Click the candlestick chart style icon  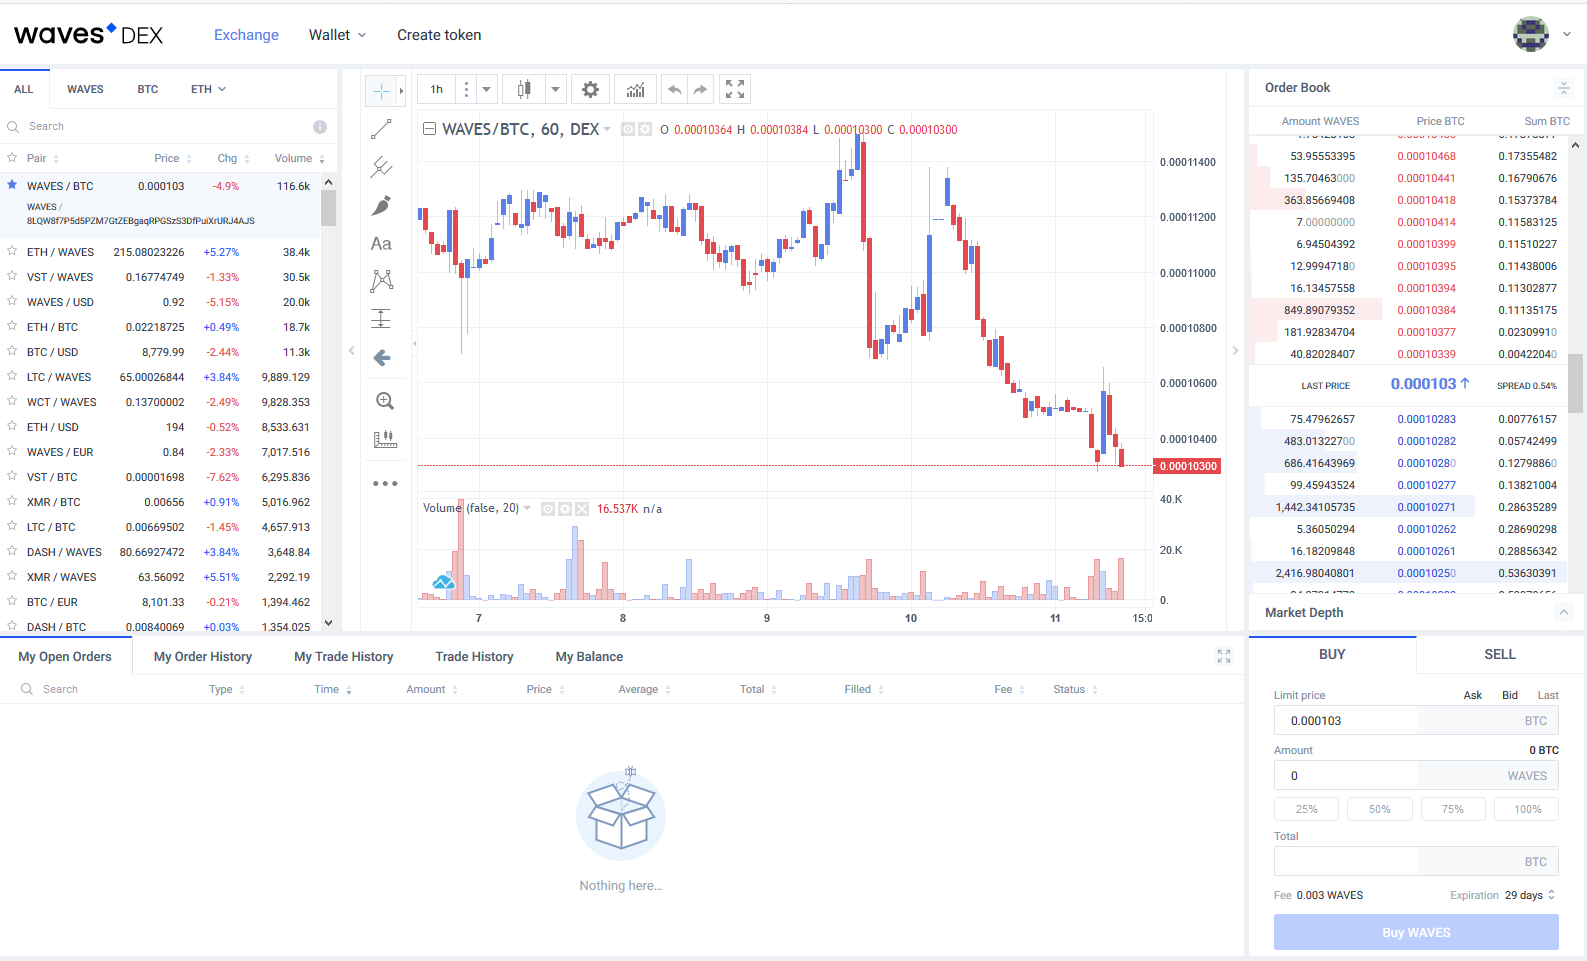pyautogui.click(x=523, y=89)
